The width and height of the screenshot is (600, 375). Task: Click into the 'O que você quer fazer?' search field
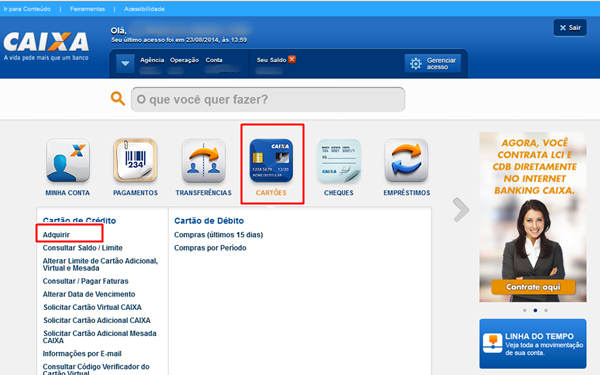coord(268,99)
